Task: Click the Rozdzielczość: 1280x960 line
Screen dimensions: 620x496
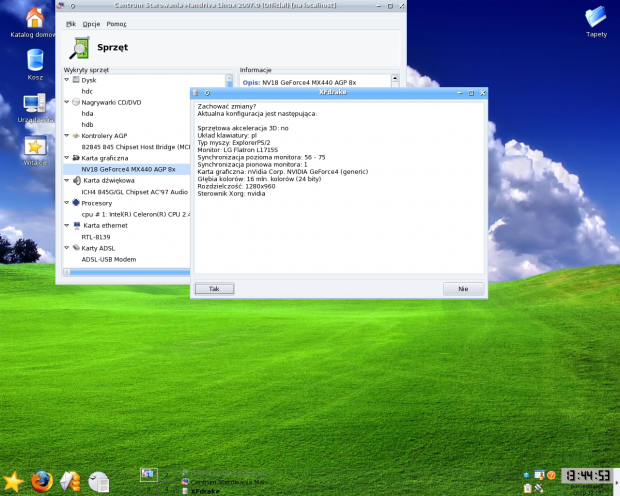Action: [x=236, y=186]
